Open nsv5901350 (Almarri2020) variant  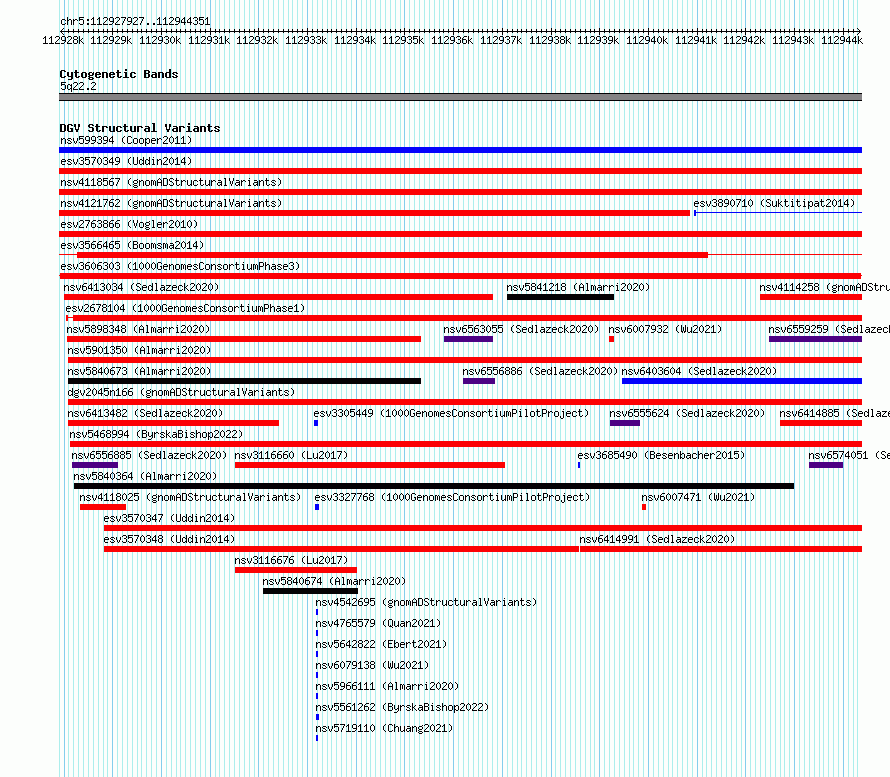pyautogui.click(x=464, y=360)
